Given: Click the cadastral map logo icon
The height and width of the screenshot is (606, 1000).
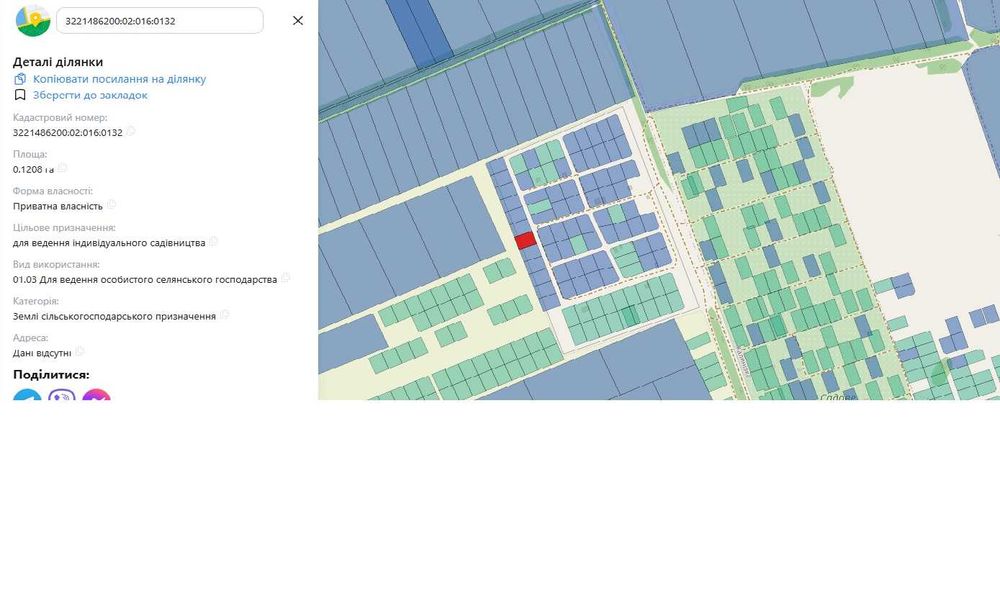Looking at the screenshot, I should coord(33,20).
